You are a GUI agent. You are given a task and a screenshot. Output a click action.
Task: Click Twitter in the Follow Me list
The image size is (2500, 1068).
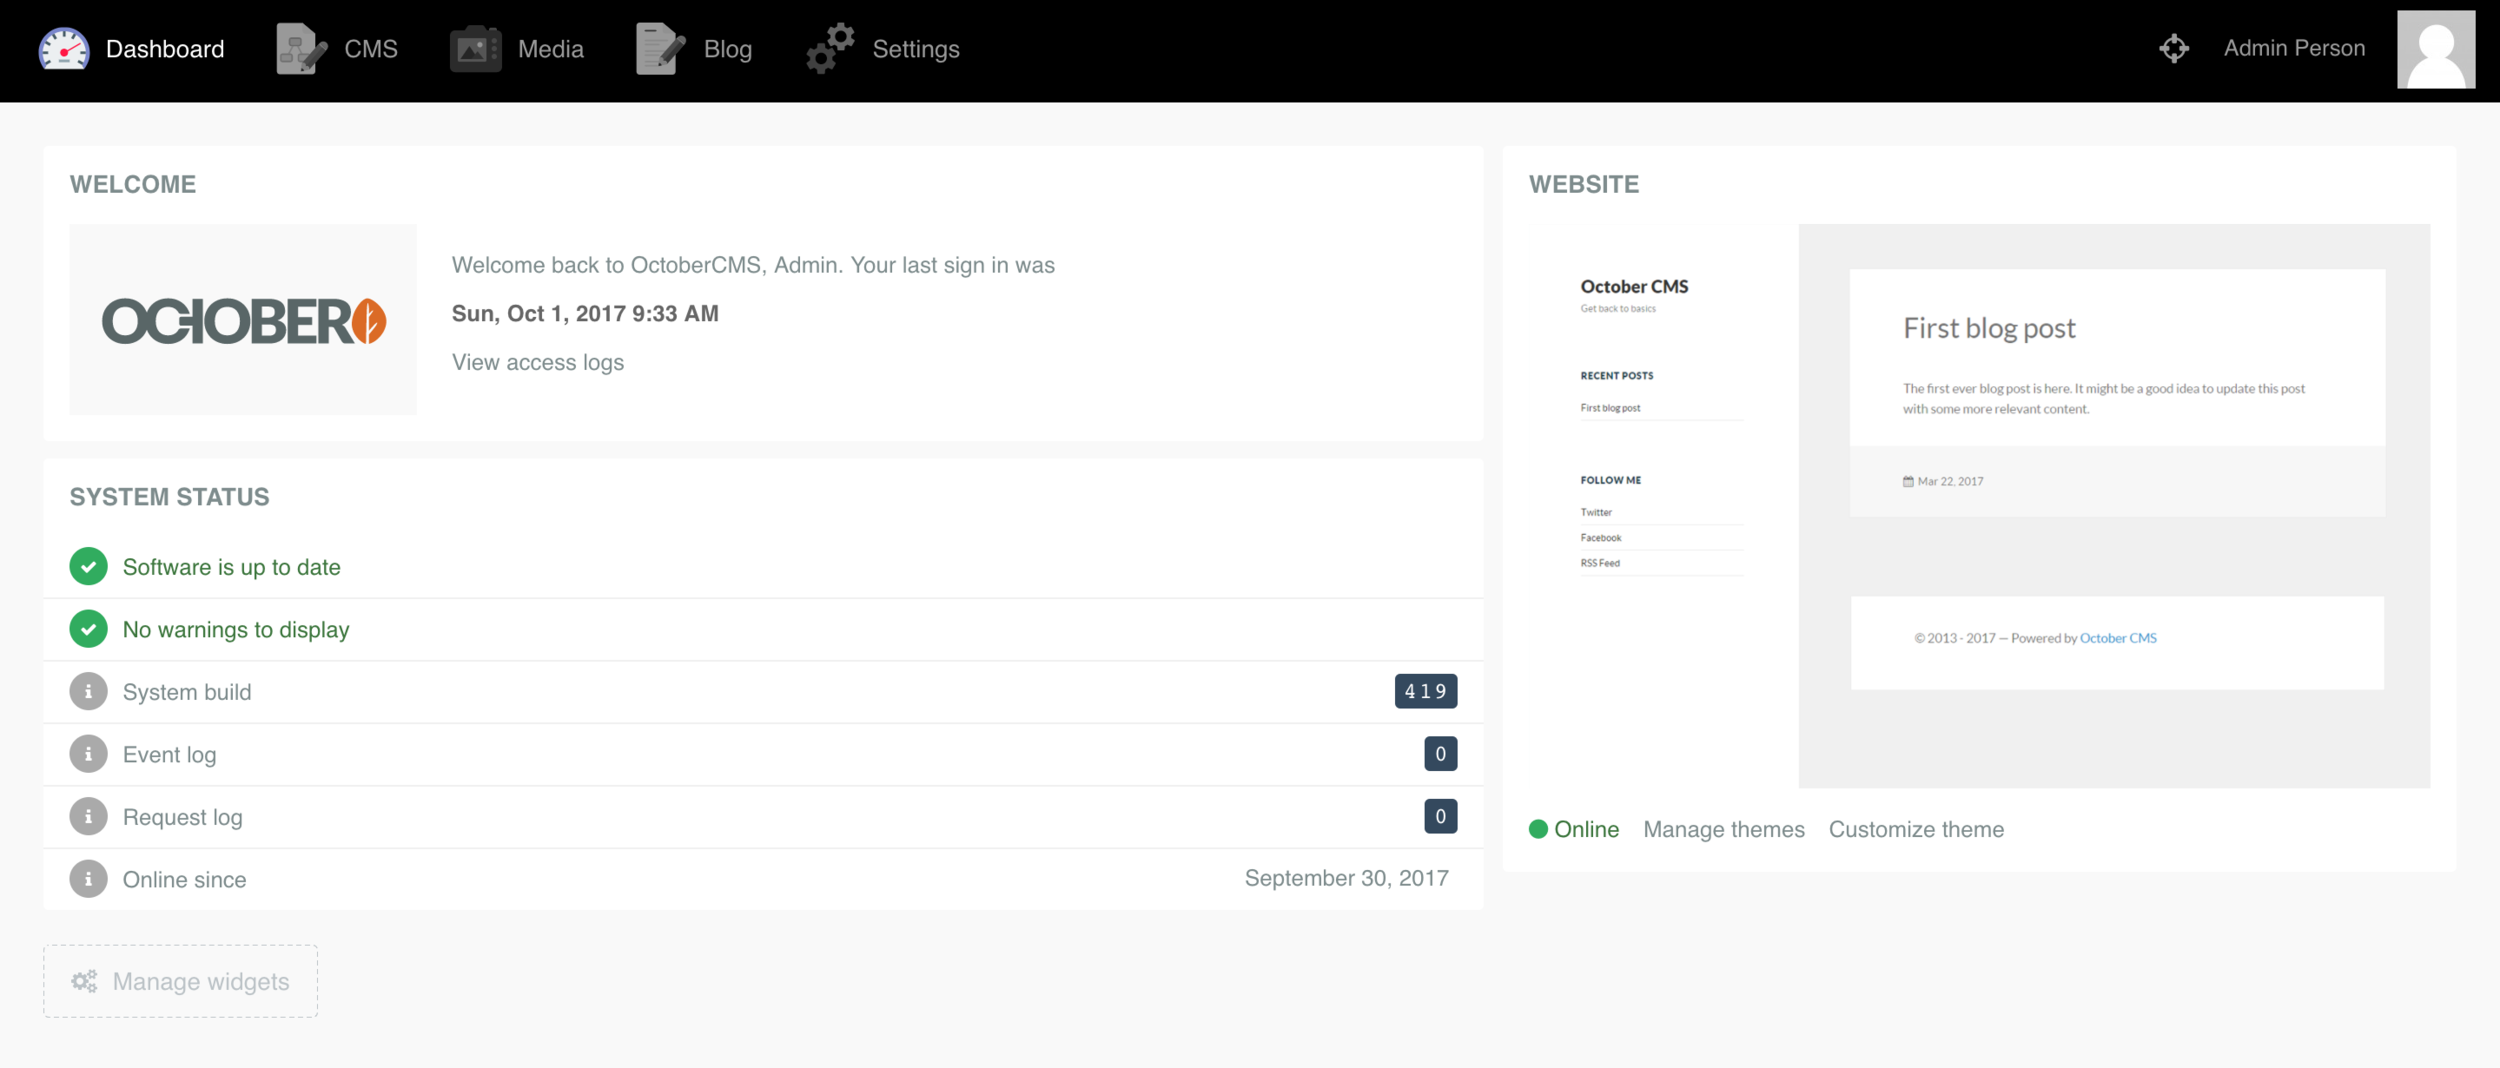(1596, 512)
